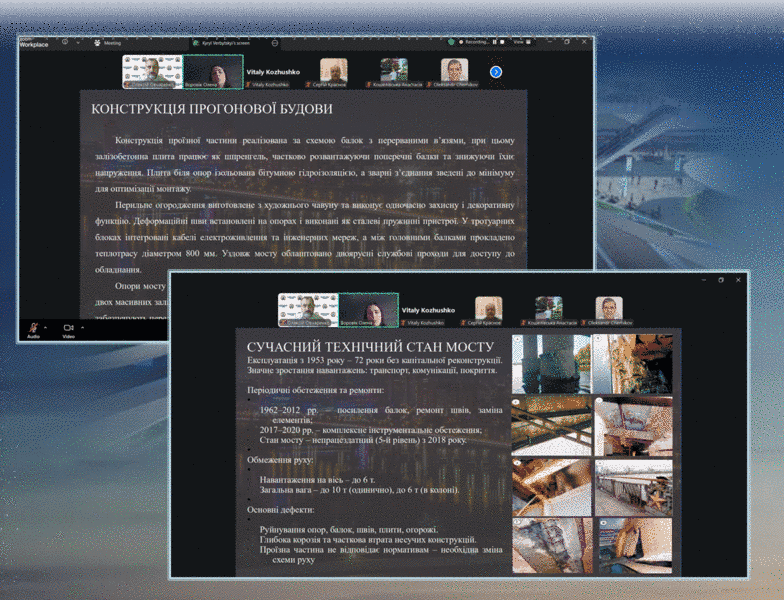
Task: Stop the recording in top bar
Action: (x=504, y=42)
